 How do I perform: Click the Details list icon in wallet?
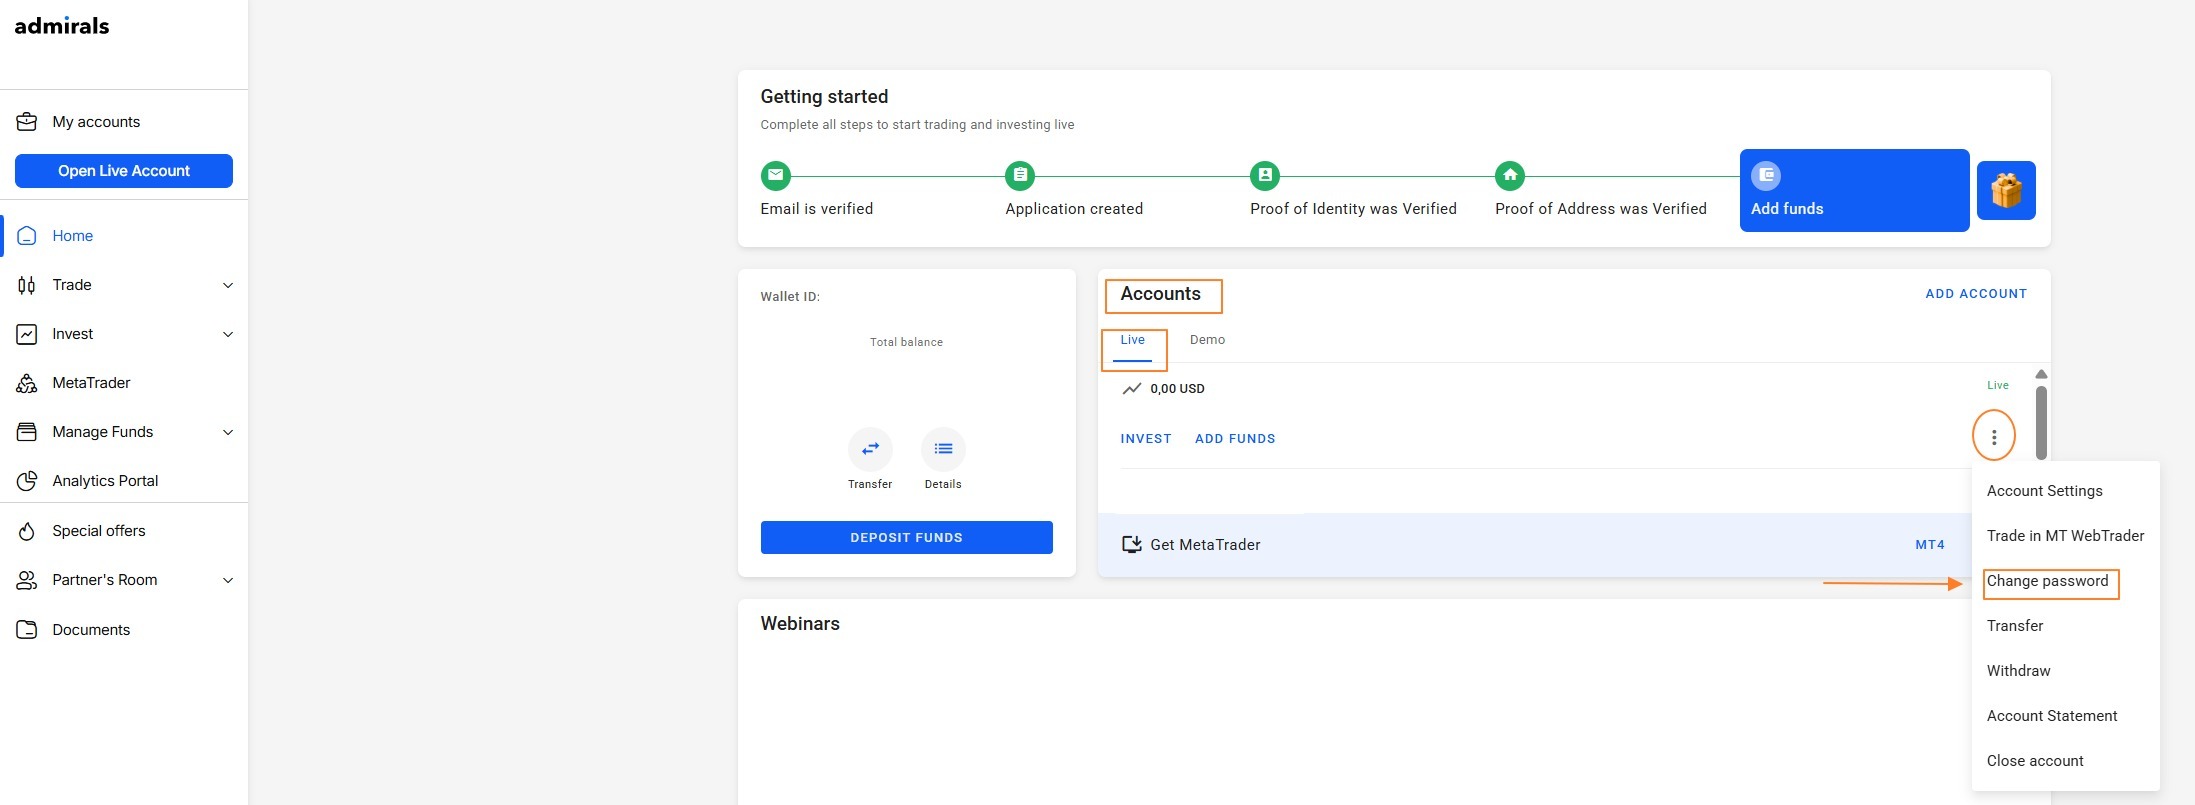943,449
